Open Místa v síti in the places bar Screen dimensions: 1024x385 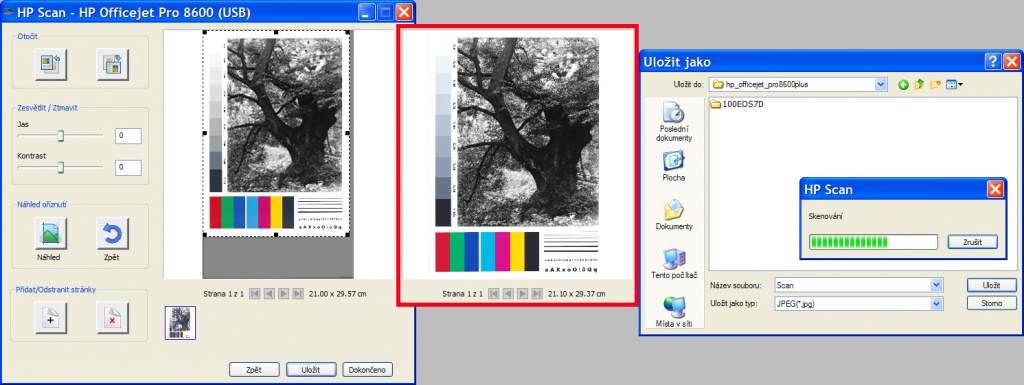[674, 312]
